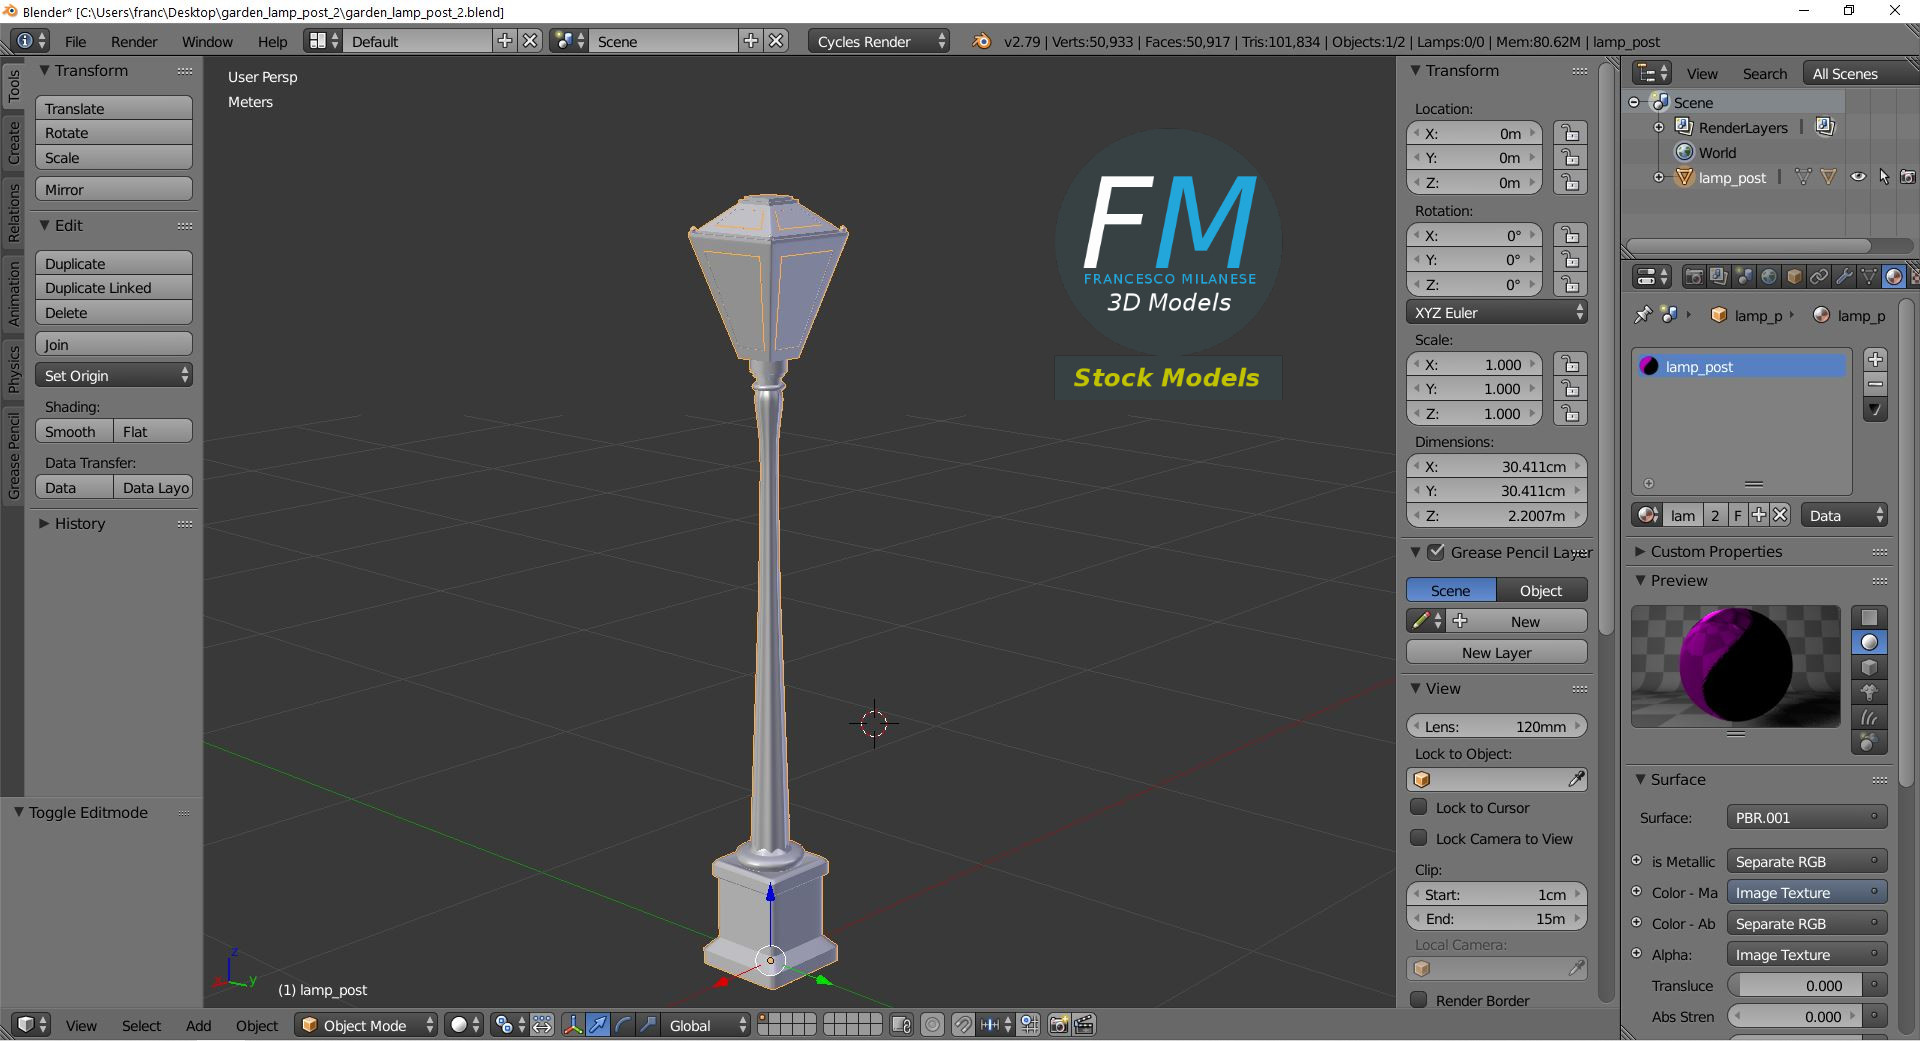Enable Render Border checkbox

tap(1418, 1000)
